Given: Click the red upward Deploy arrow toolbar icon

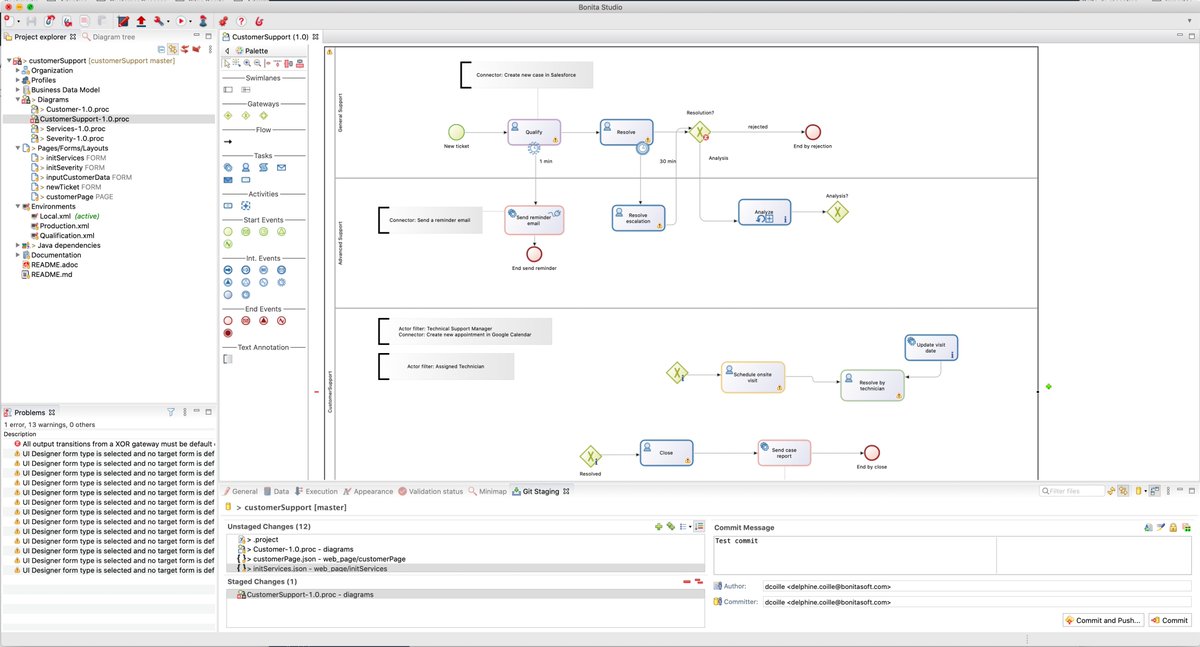Looking at the screenshot, I should [141, 20].
